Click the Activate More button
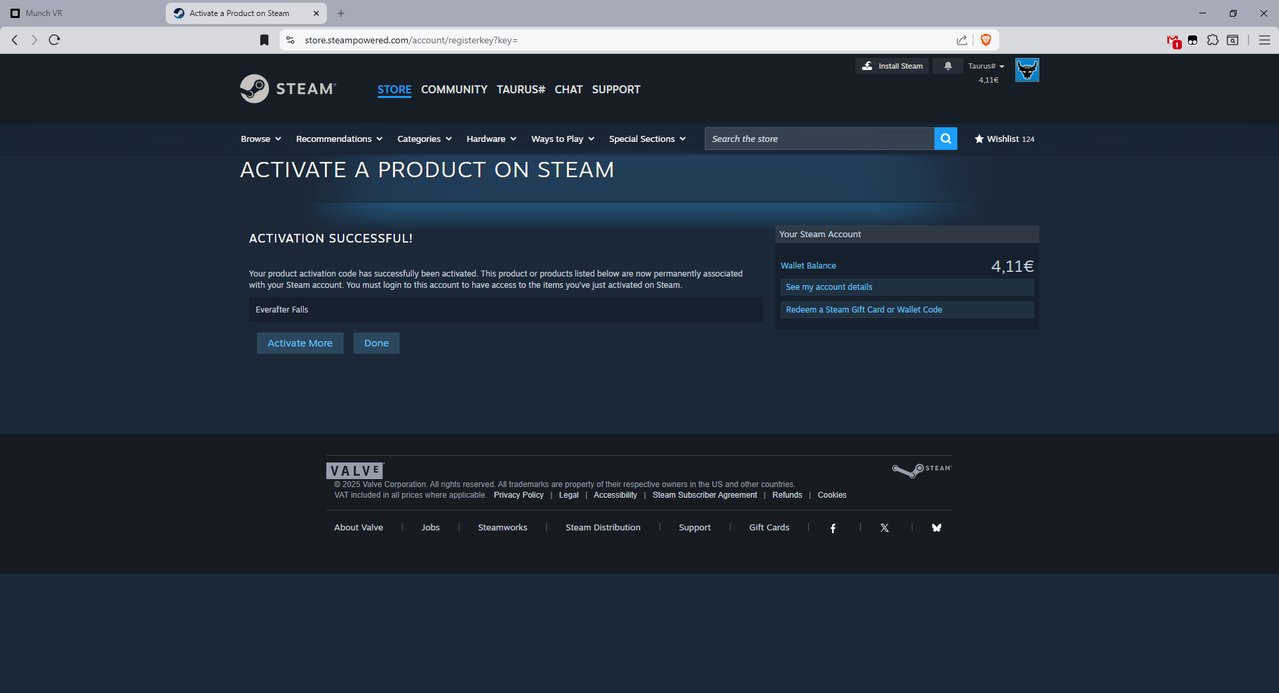The image size is (1279, 693). [300, 343]
